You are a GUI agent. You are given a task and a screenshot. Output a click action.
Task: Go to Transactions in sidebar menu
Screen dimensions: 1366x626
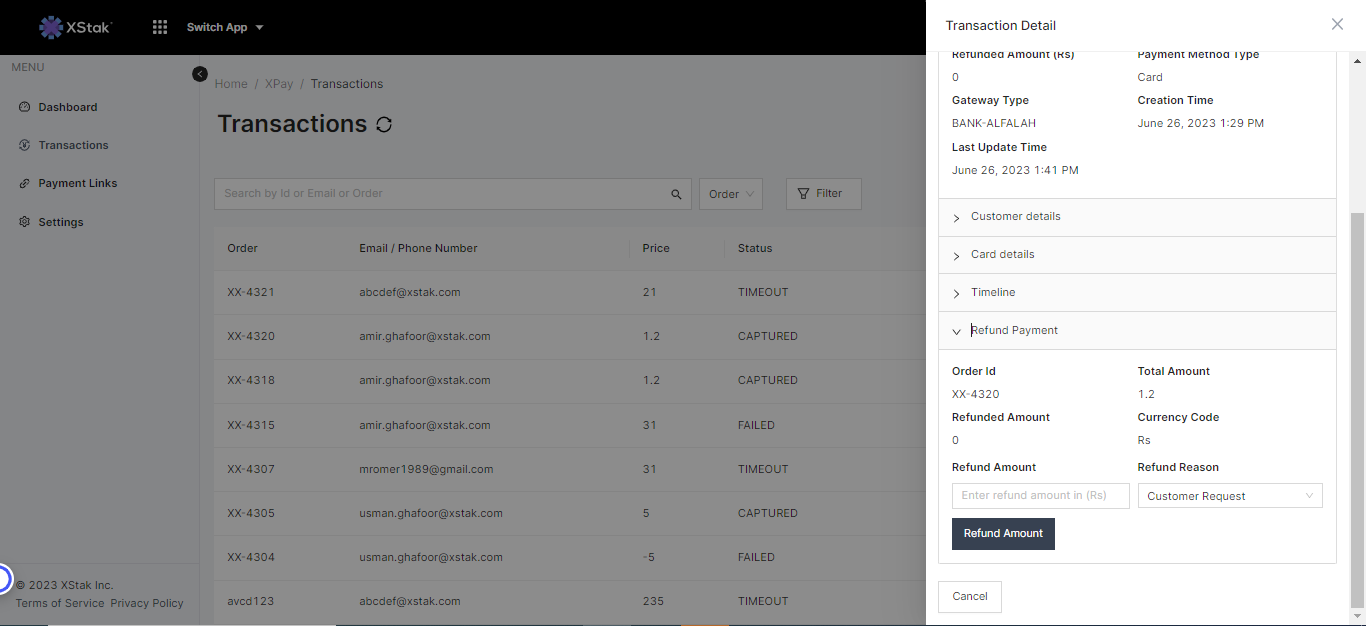(x=73, y=145)
